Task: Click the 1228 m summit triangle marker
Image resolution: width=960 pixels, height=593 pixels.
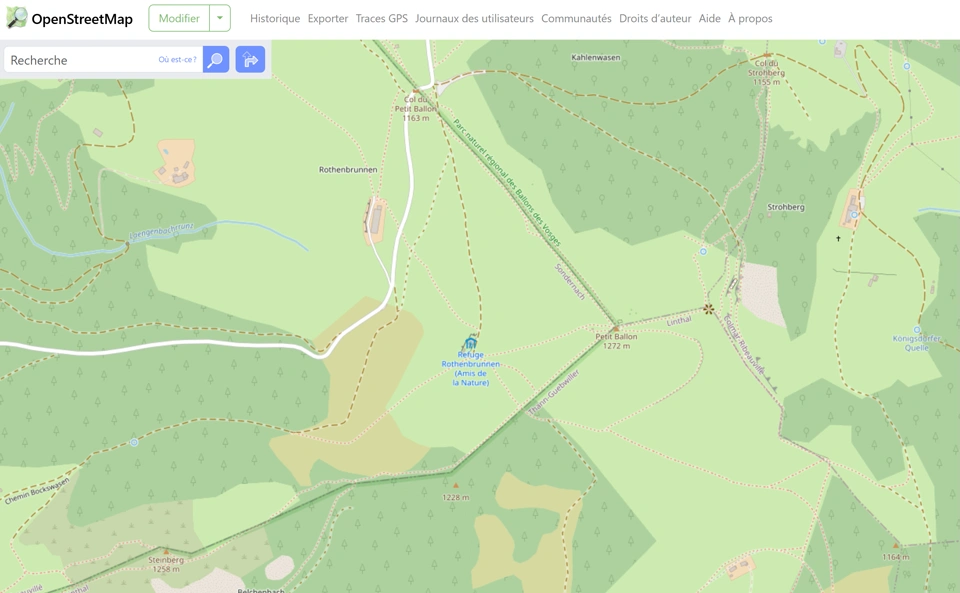Action: point(456,485)
